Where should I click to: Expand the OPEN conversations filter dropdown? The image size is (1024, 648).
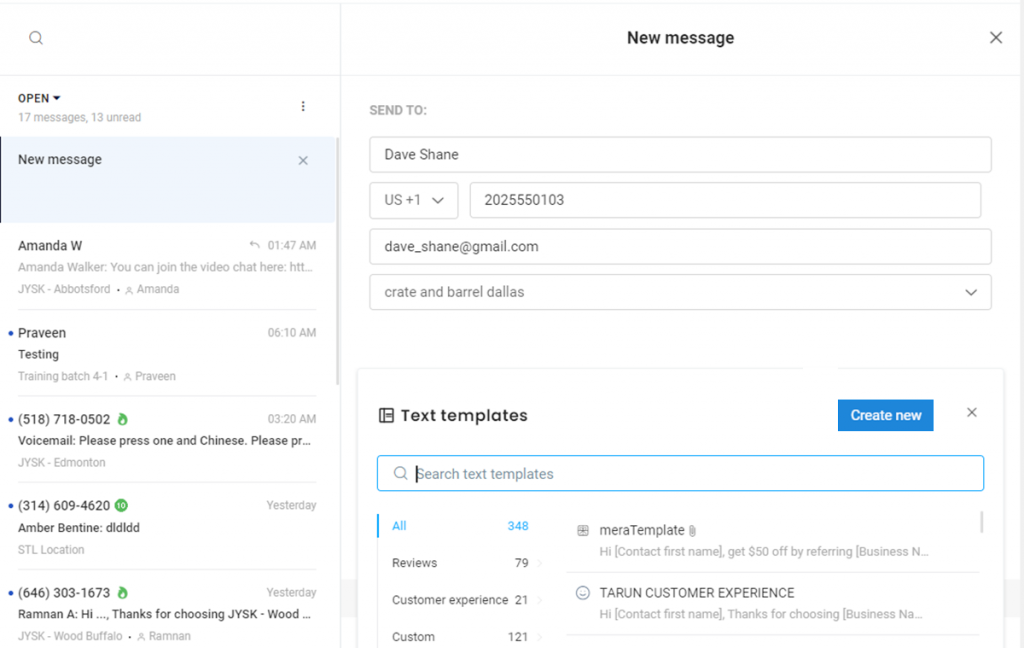coord(40,98)
